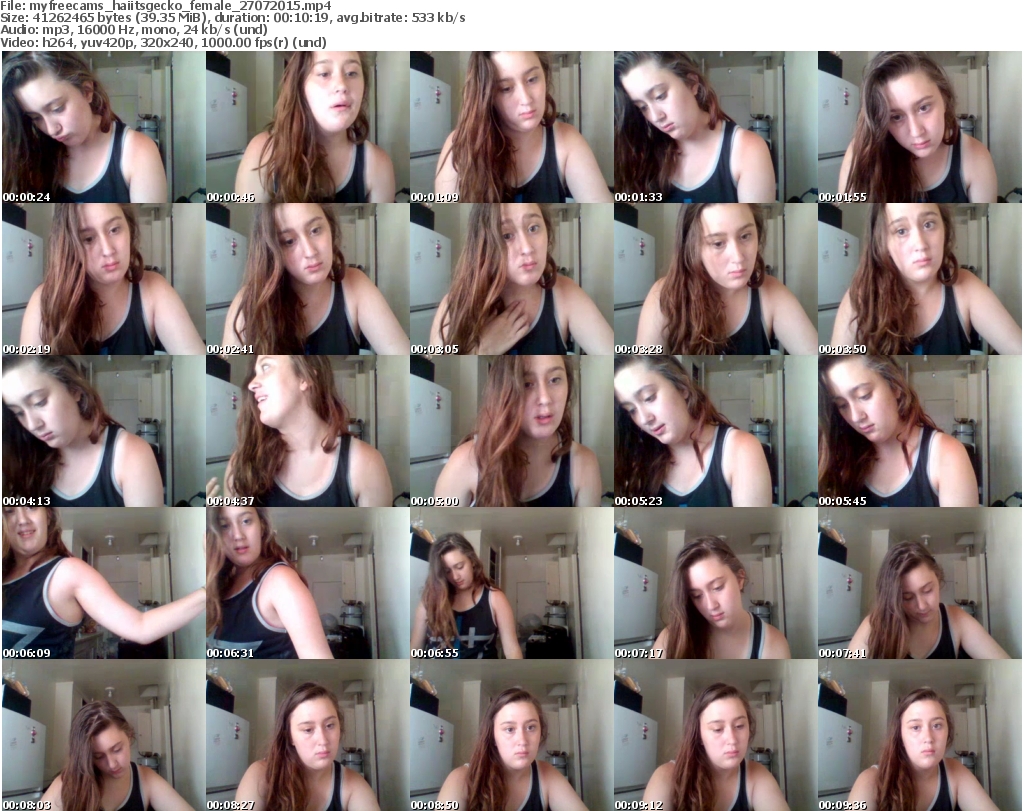The image size is (1024, 811).
Task: Click the file name line ending in .mp4
Action: pyautogui.click(x=166, y=6)
